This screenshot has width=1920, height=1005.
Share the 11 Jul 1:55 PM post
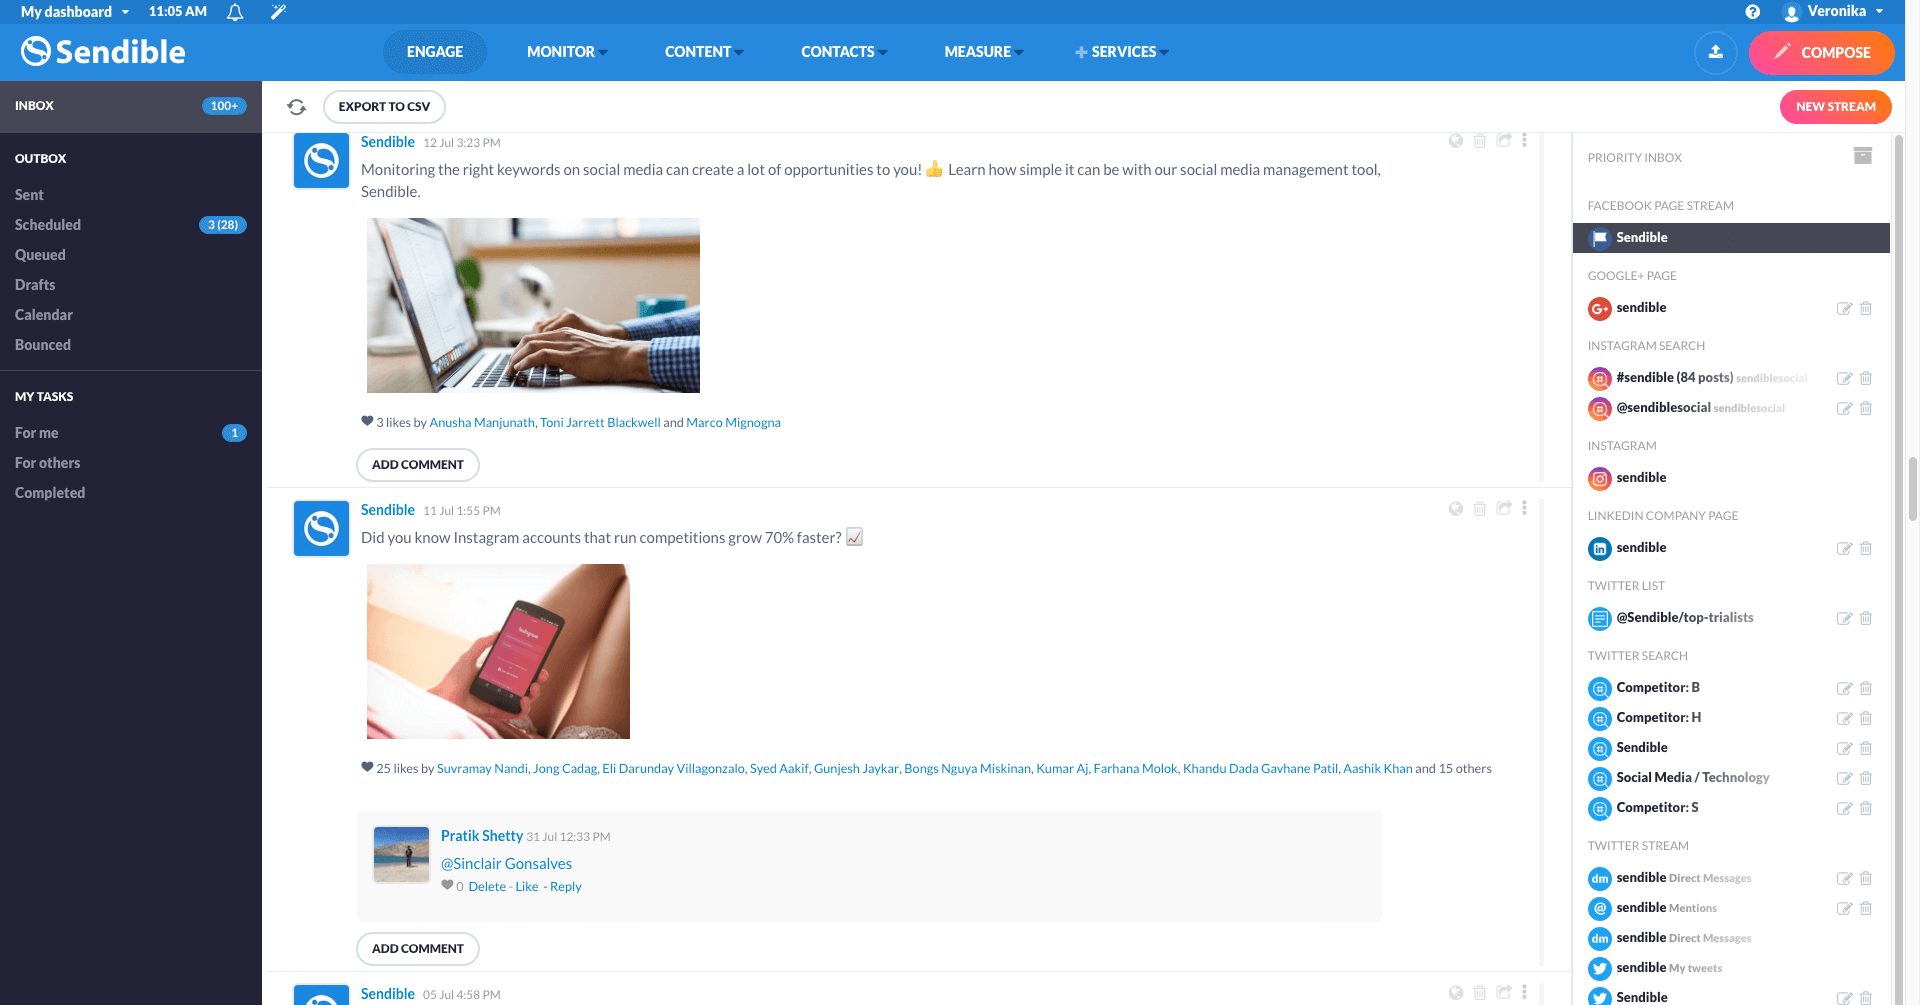[x=1504, y=509]
